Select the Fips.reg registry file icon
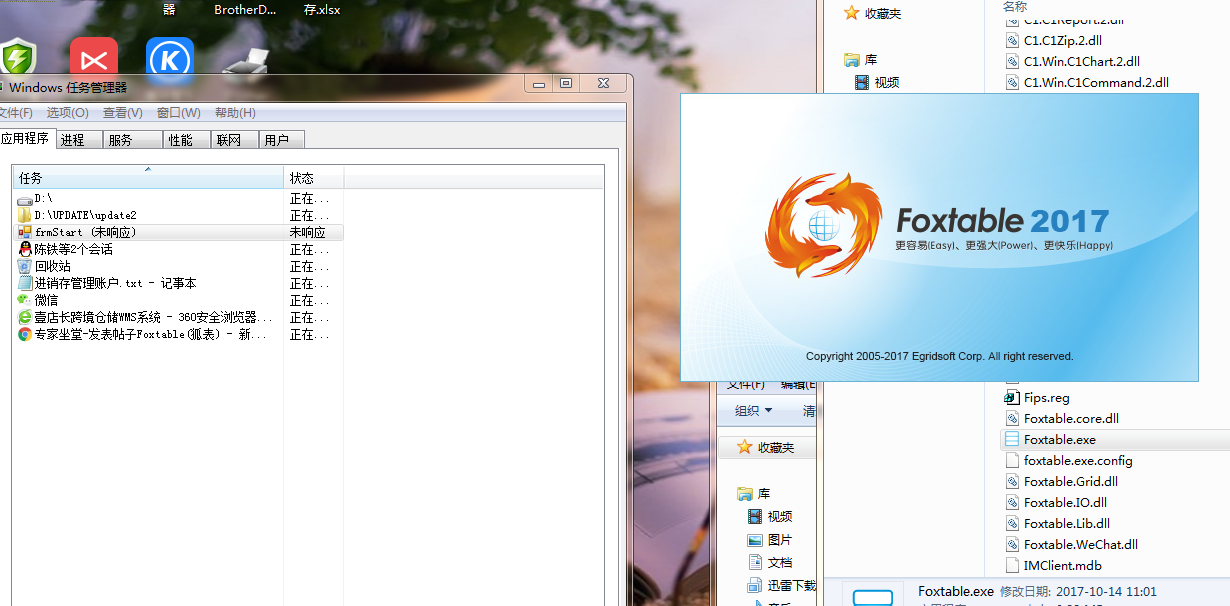 pyautogui.click(x=1013, y=397)
